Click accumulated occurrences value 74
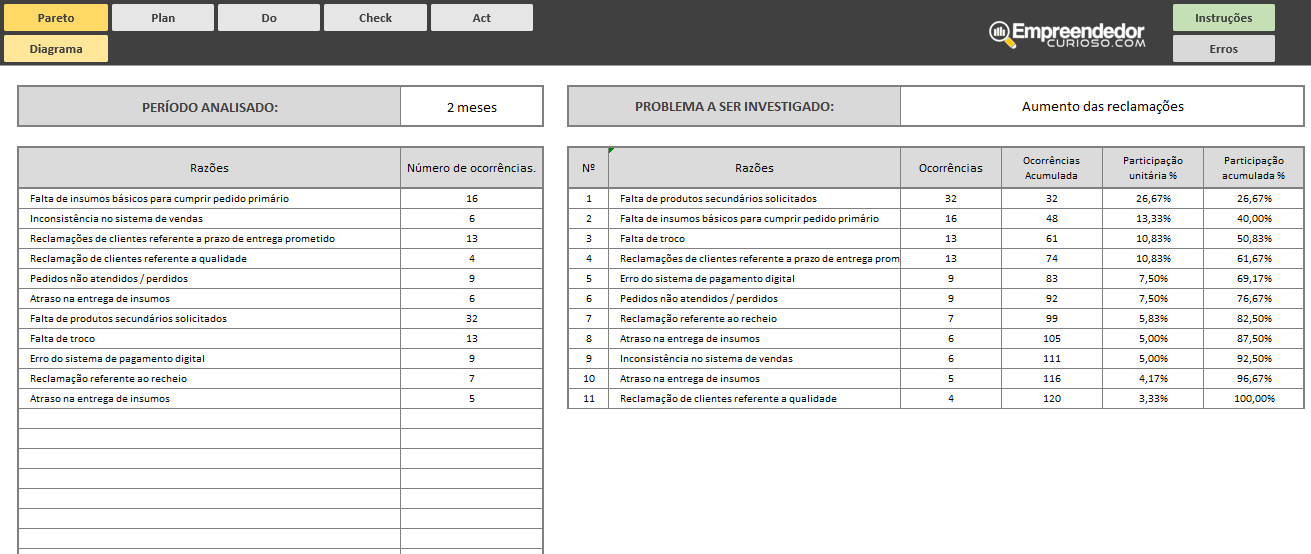1311x554 pixels. 1052,258
